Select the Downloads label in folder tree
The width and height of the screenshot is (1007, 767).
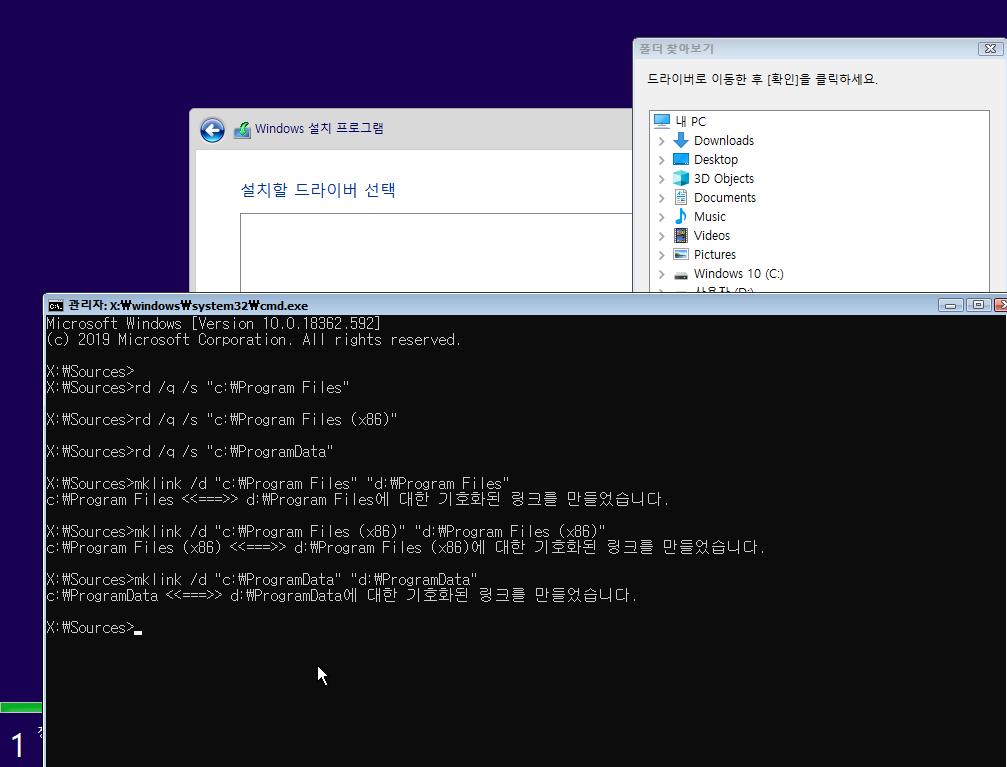[x=724, y=141]
